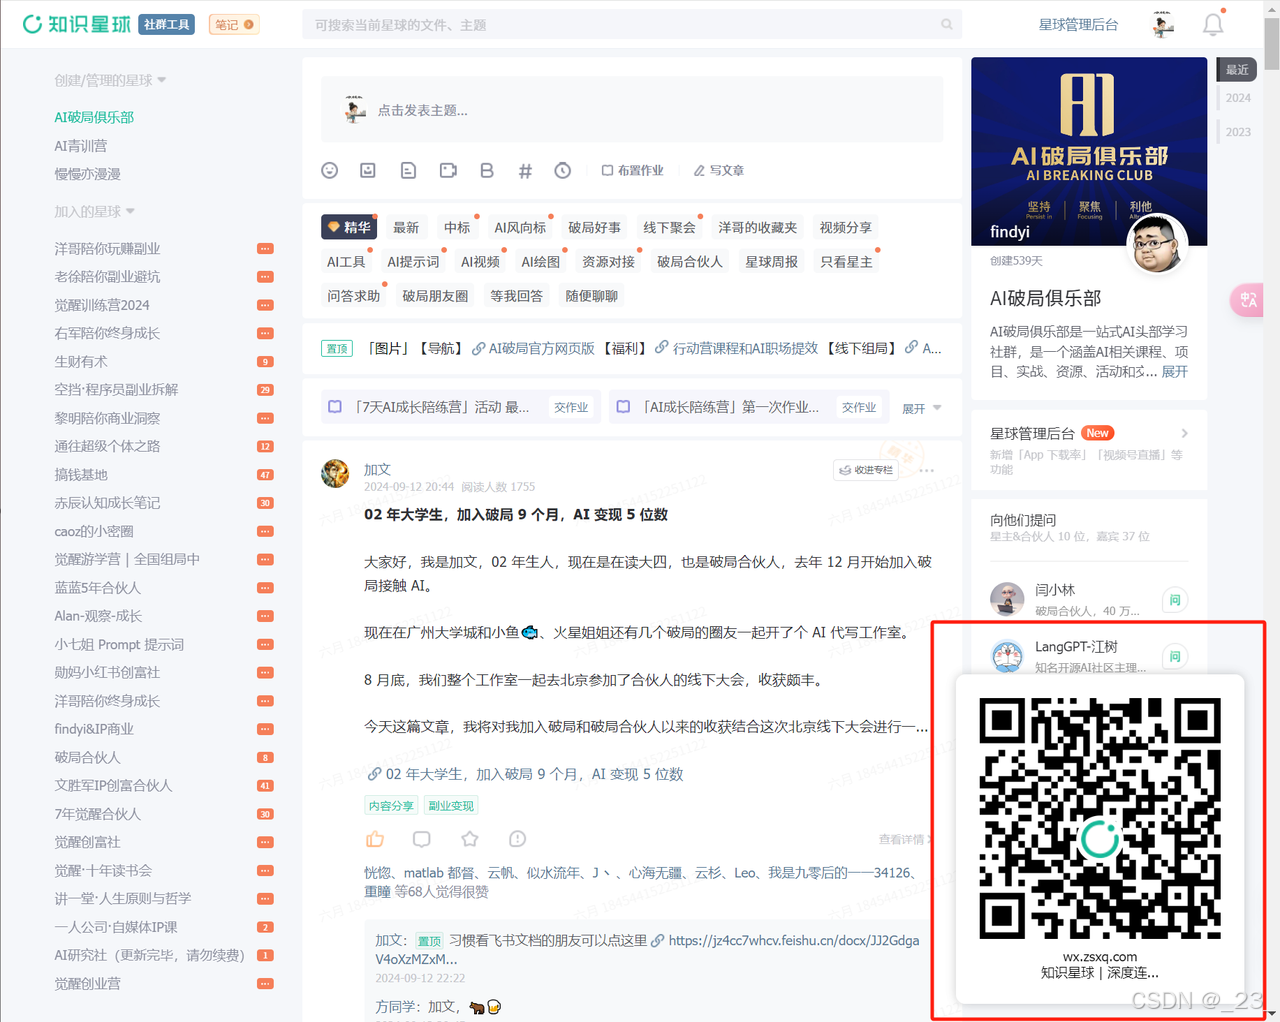Select the image upload icon
Viewport: 1280px width, 1022px height.
[368, 170]
